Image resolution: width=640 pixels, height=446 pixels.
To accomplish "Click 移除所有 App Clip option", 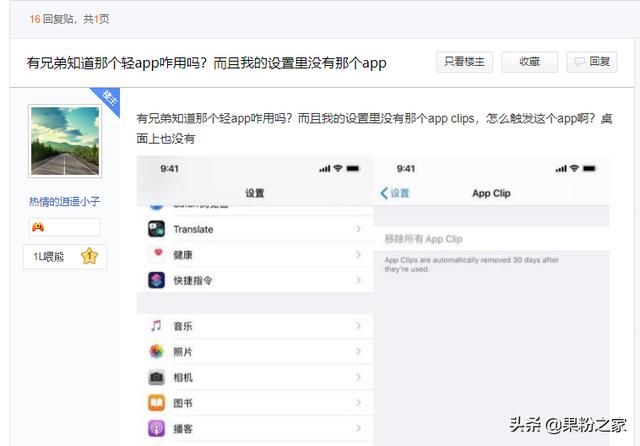I will click(423, 239).
